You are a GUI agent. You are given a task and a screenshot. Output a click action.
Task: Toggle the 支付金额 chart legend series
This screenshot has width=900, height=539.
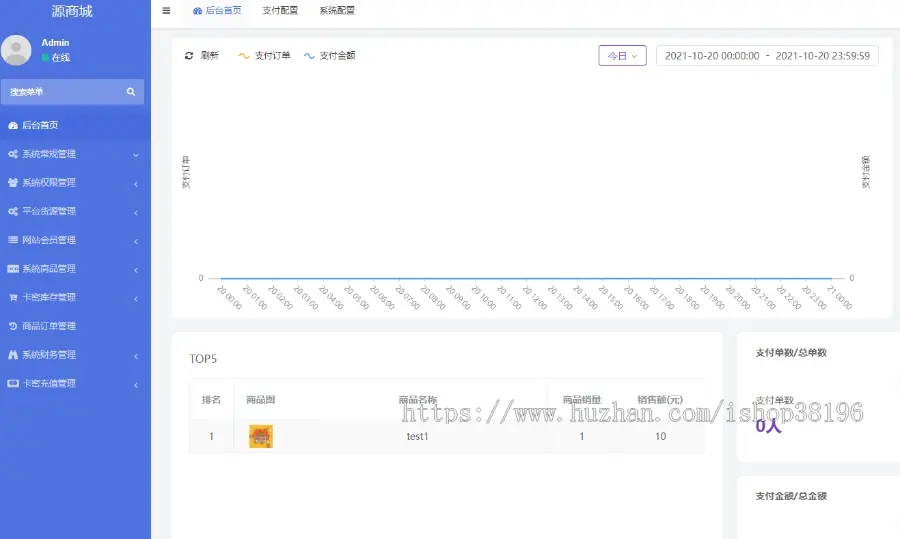click(329, 56)
